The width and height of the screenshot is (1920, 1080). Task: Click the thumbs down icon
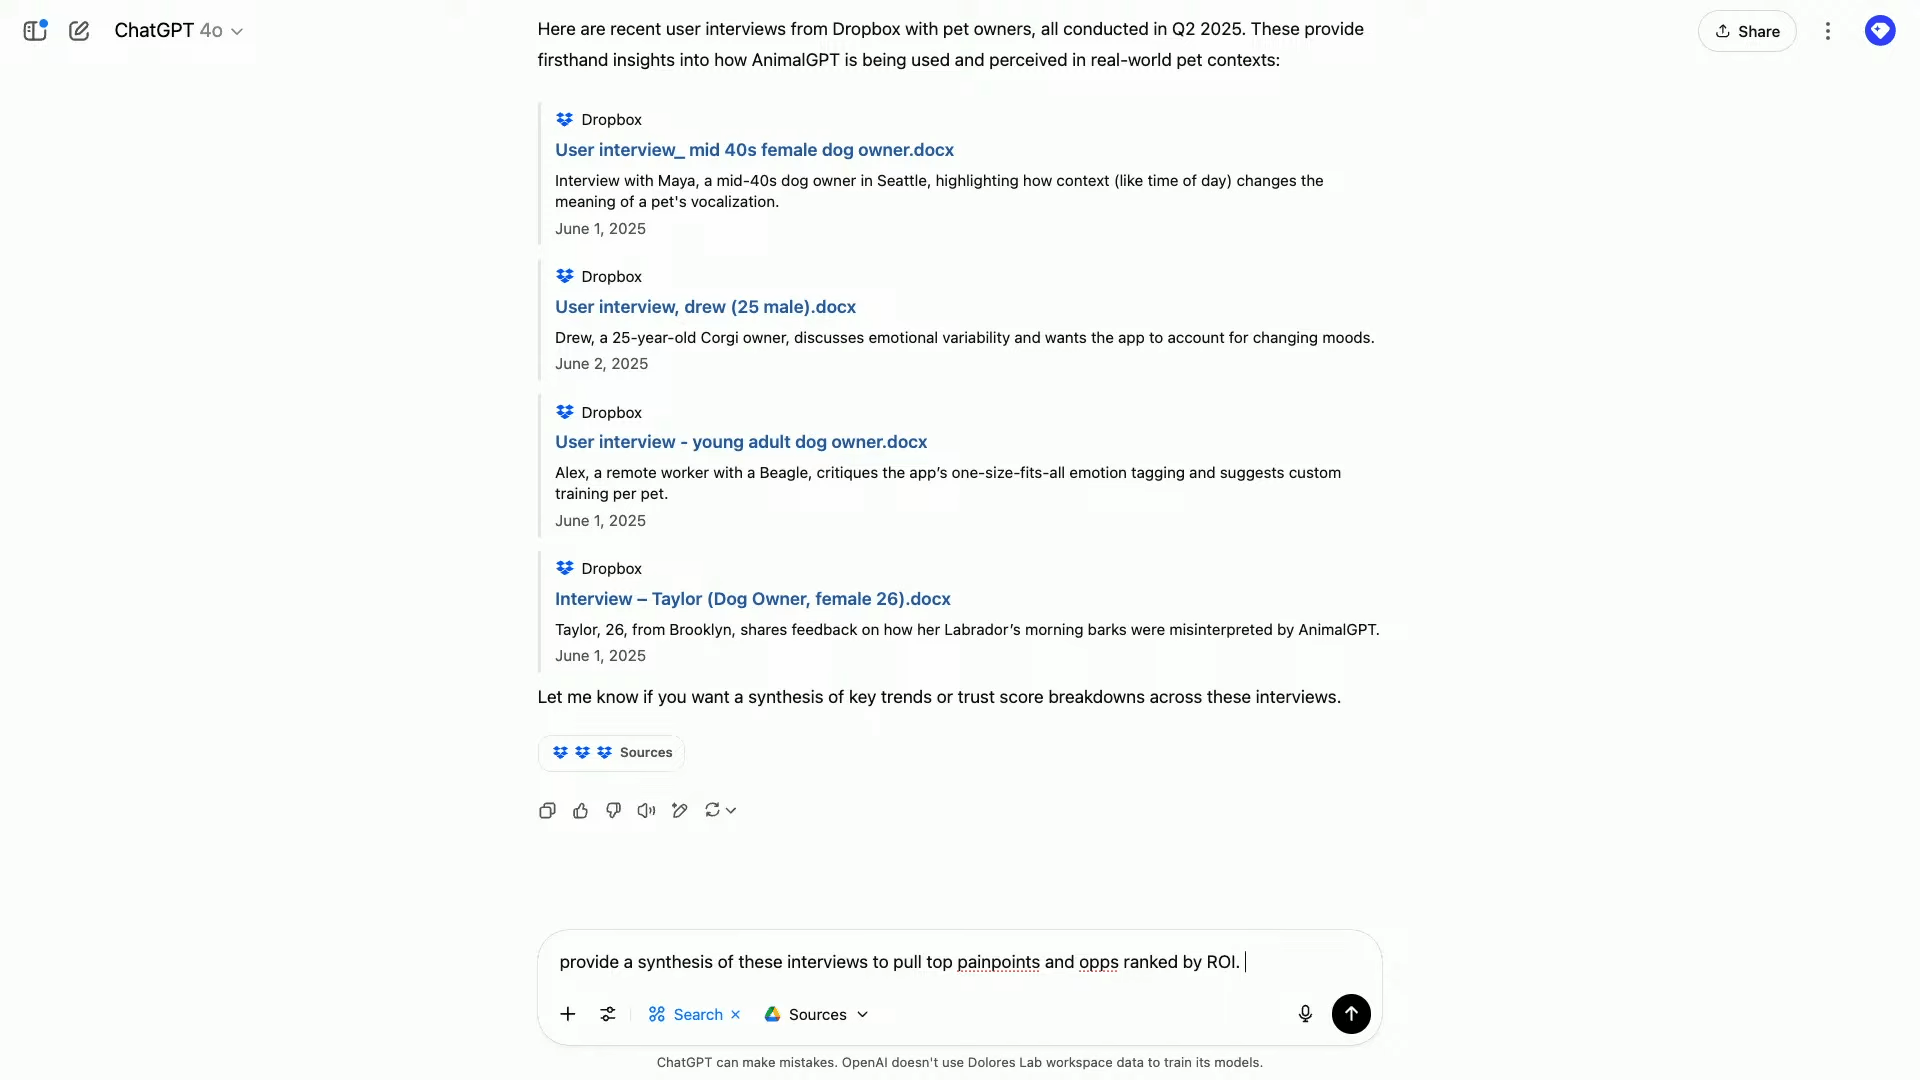(x=613, y=811)
